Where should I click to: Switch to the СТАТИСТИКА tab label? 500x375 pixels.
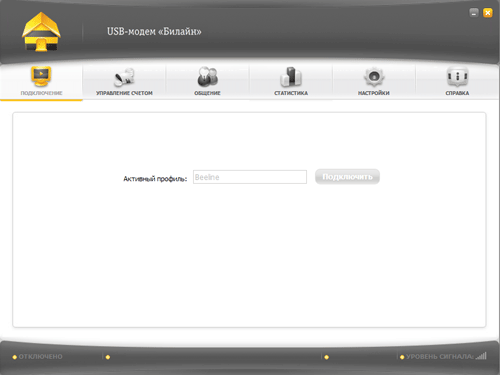click(x=291, y=93)
